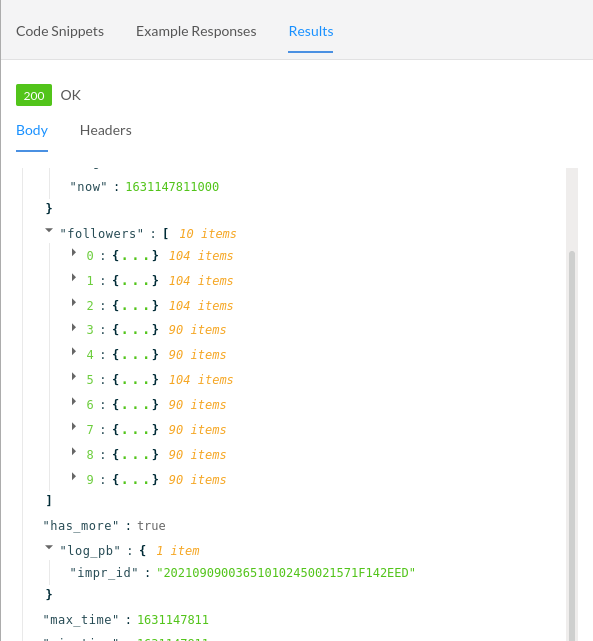
Task: Click the "104 items" label on row 5
Action: click(201, 380)
